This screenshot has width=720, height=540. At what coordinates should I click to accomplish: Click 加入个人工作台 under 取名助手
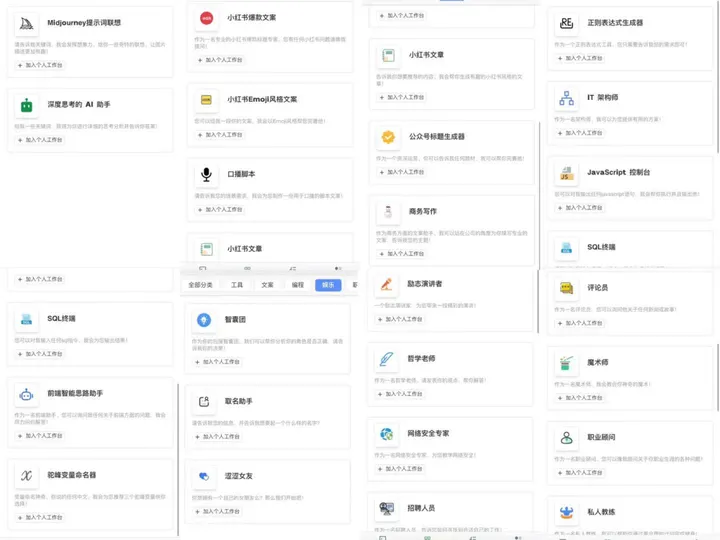(x=217, y=437)
